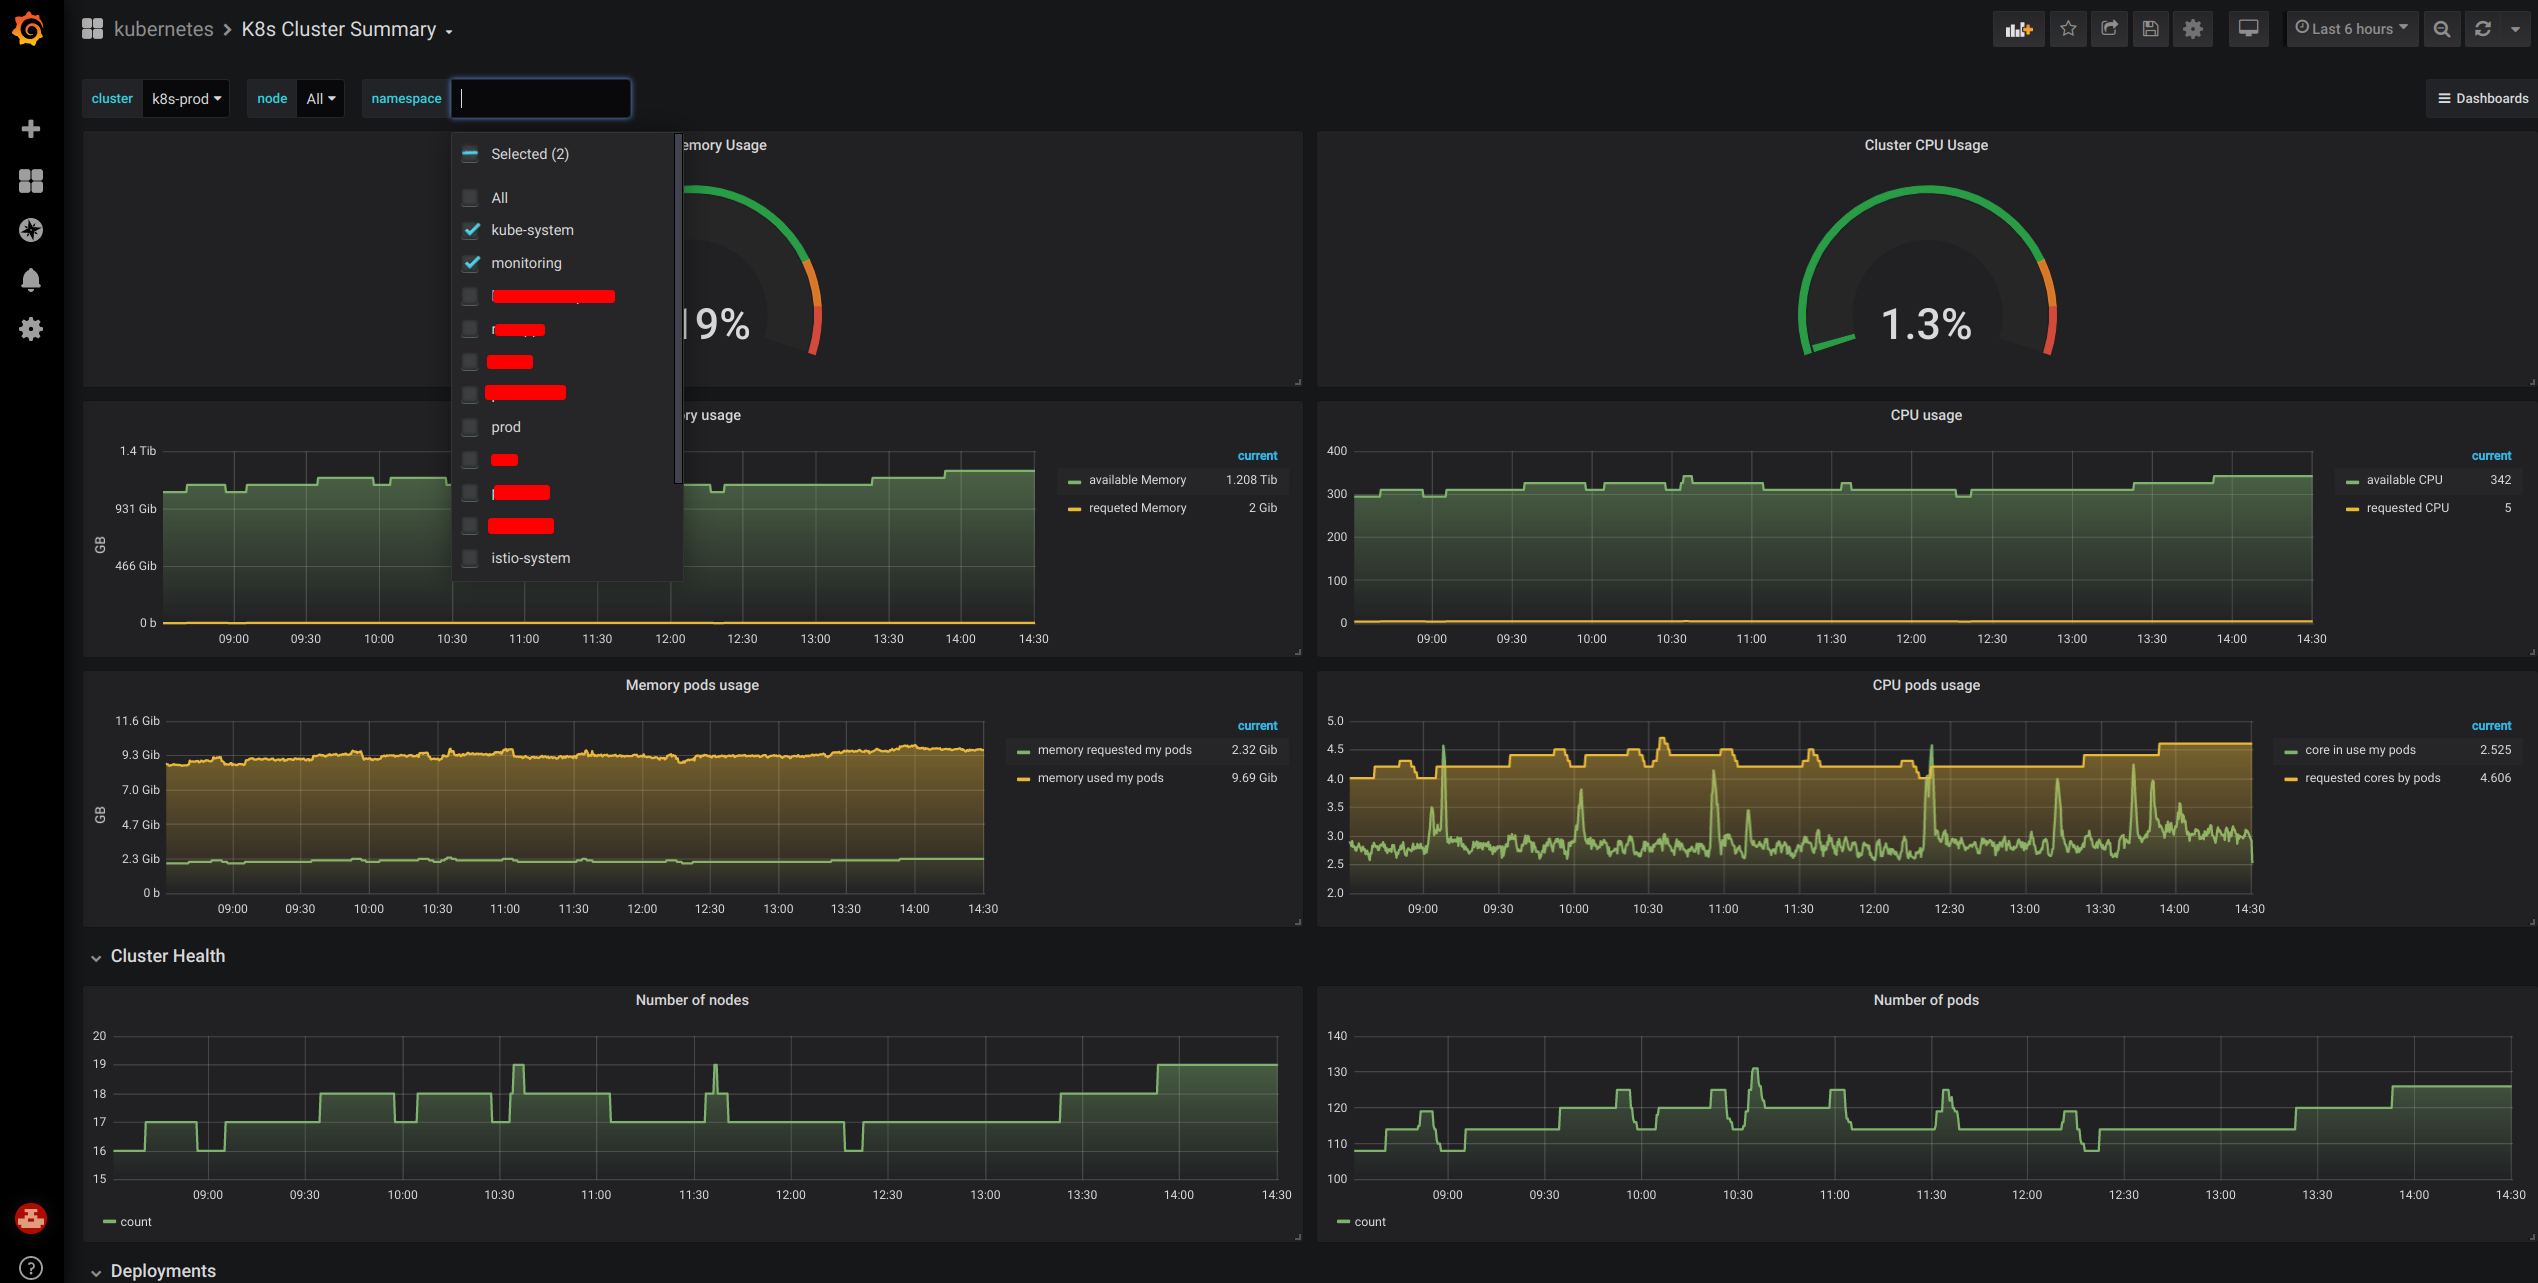Click the Add panel icon
2538x1283 pixels.
click(2018, 29)
